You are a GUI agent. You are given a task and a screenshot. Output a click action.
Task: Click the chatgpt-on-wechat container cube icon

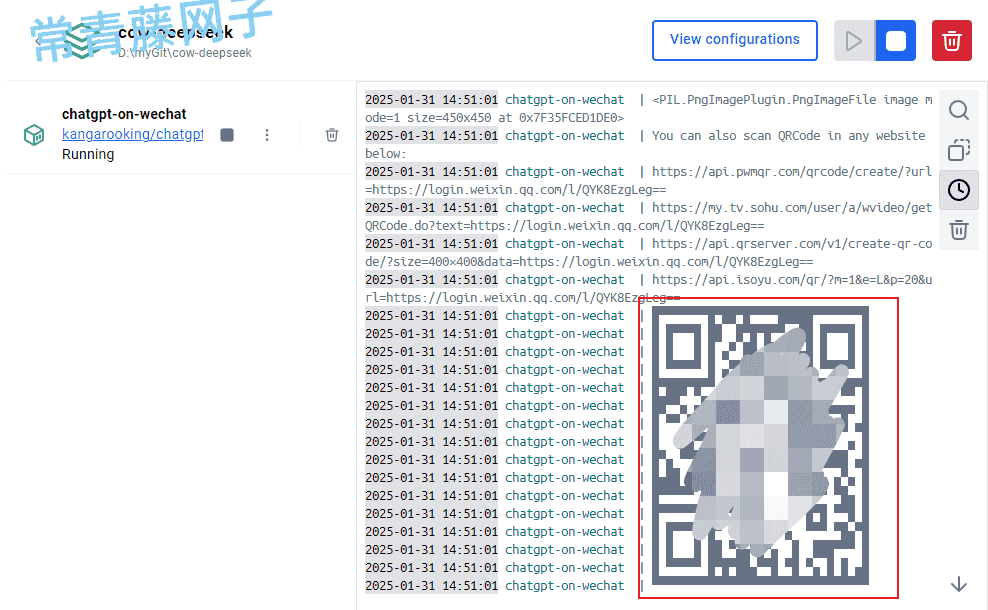34,135
